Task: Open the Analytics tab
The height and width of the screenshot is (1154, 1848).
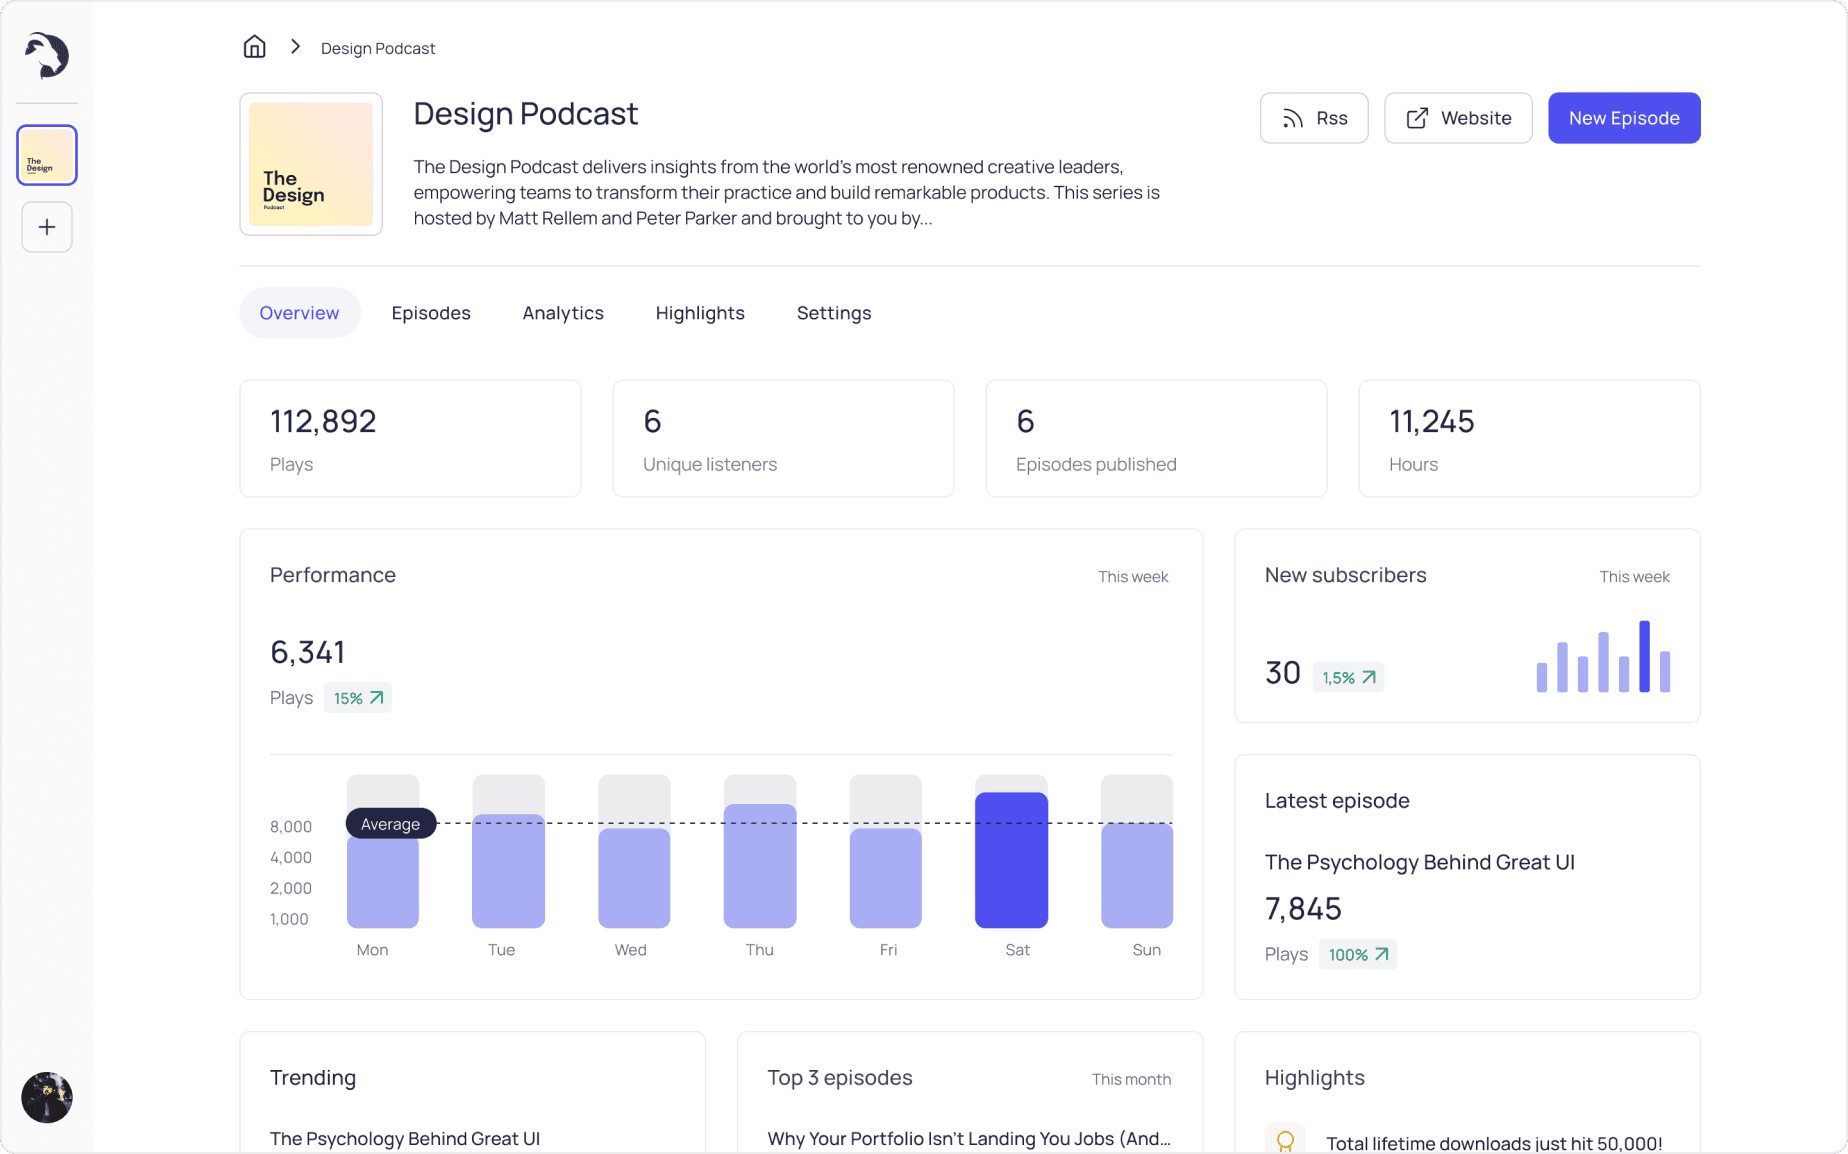Action: click(x=563, y=313)
